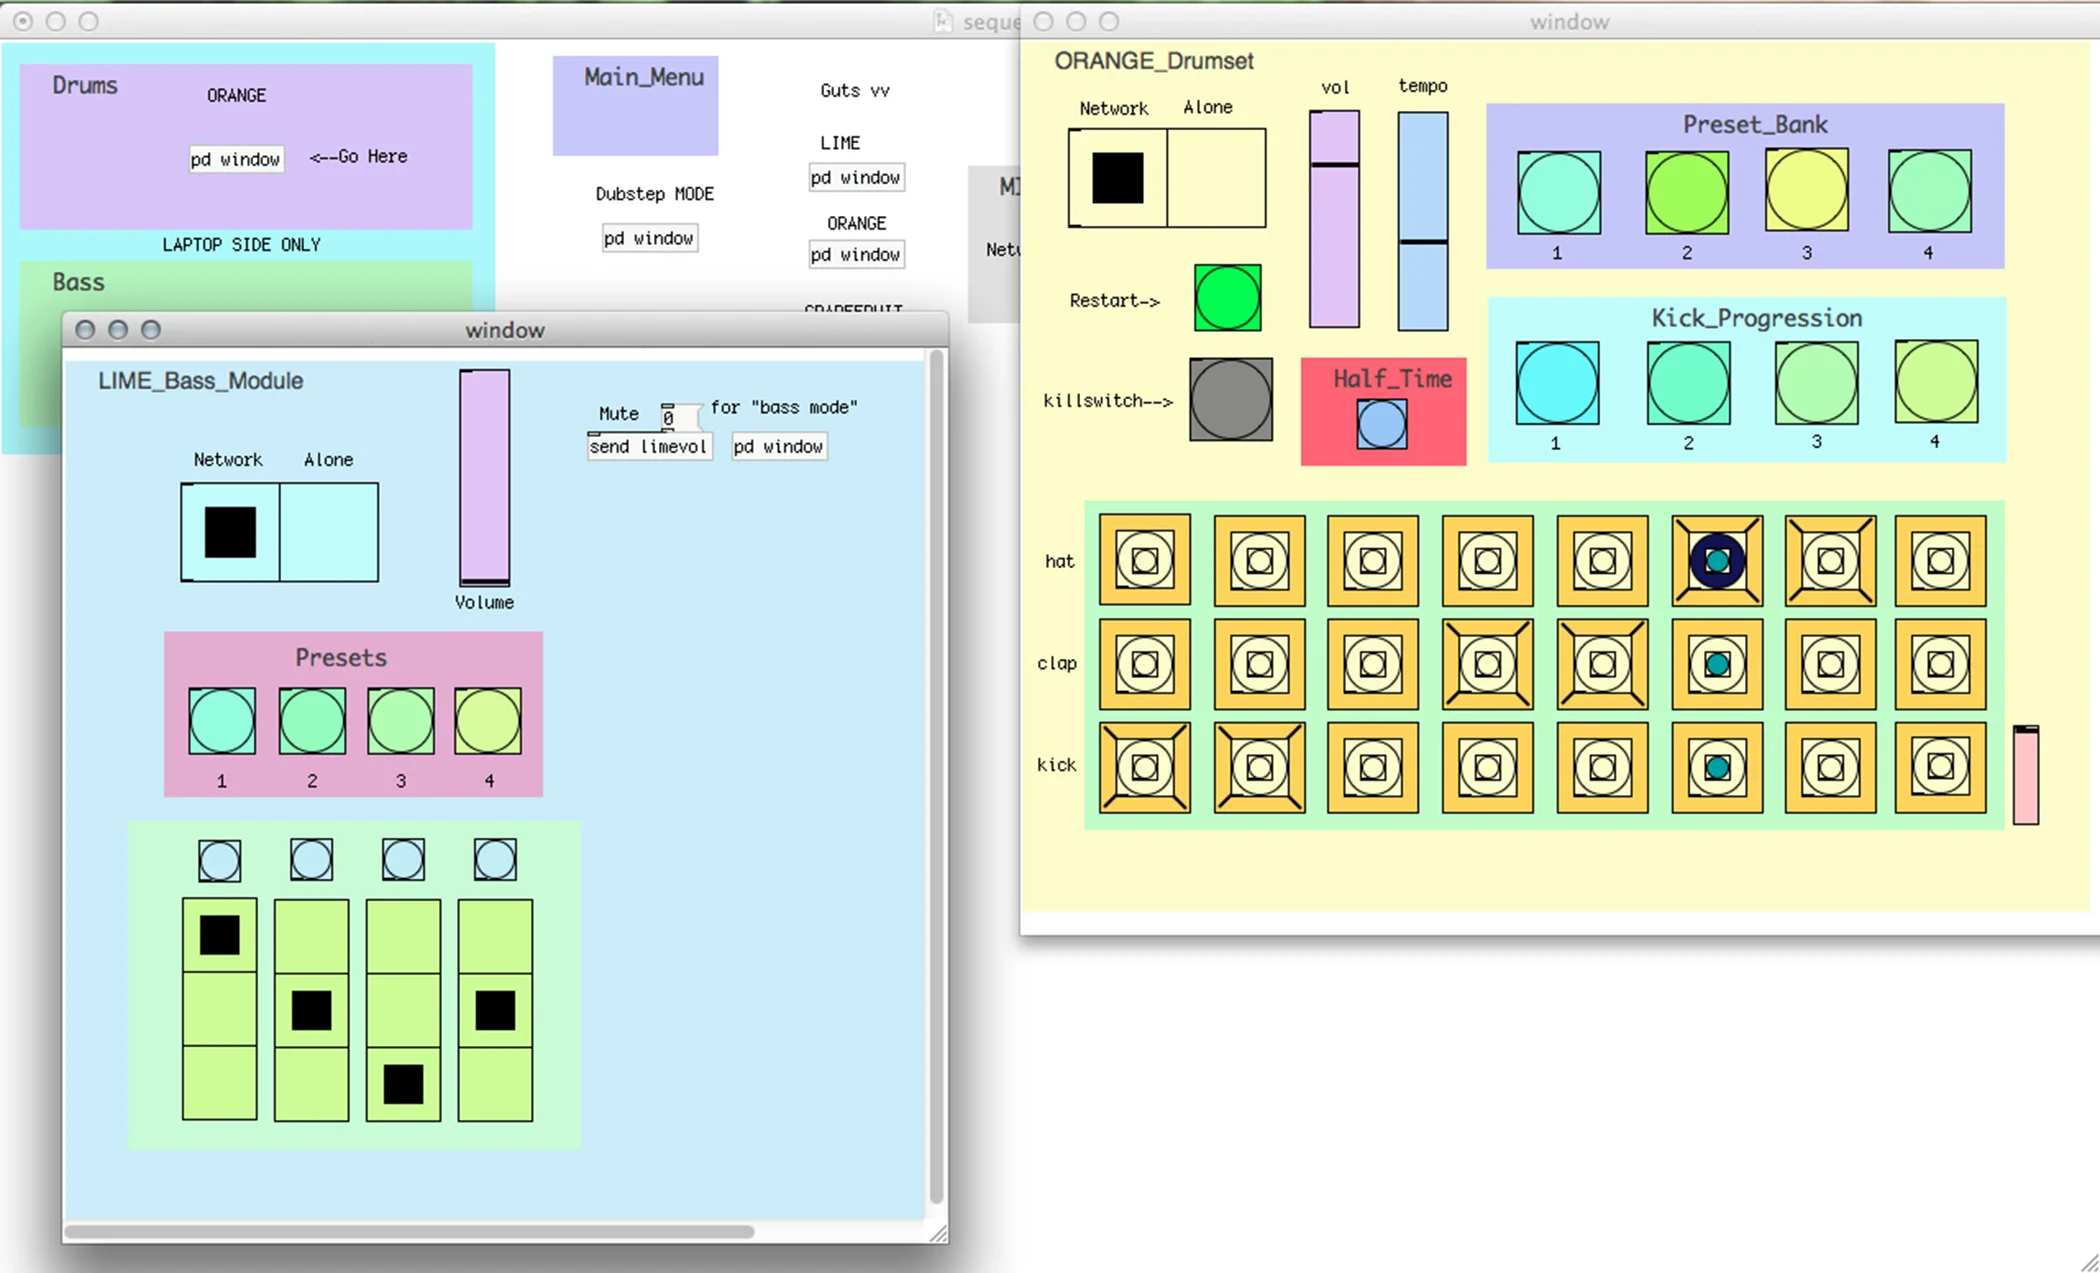
Task: Open the ORANGE pd window under Drums
Action: pyautogui.click(x=236, y=159)
